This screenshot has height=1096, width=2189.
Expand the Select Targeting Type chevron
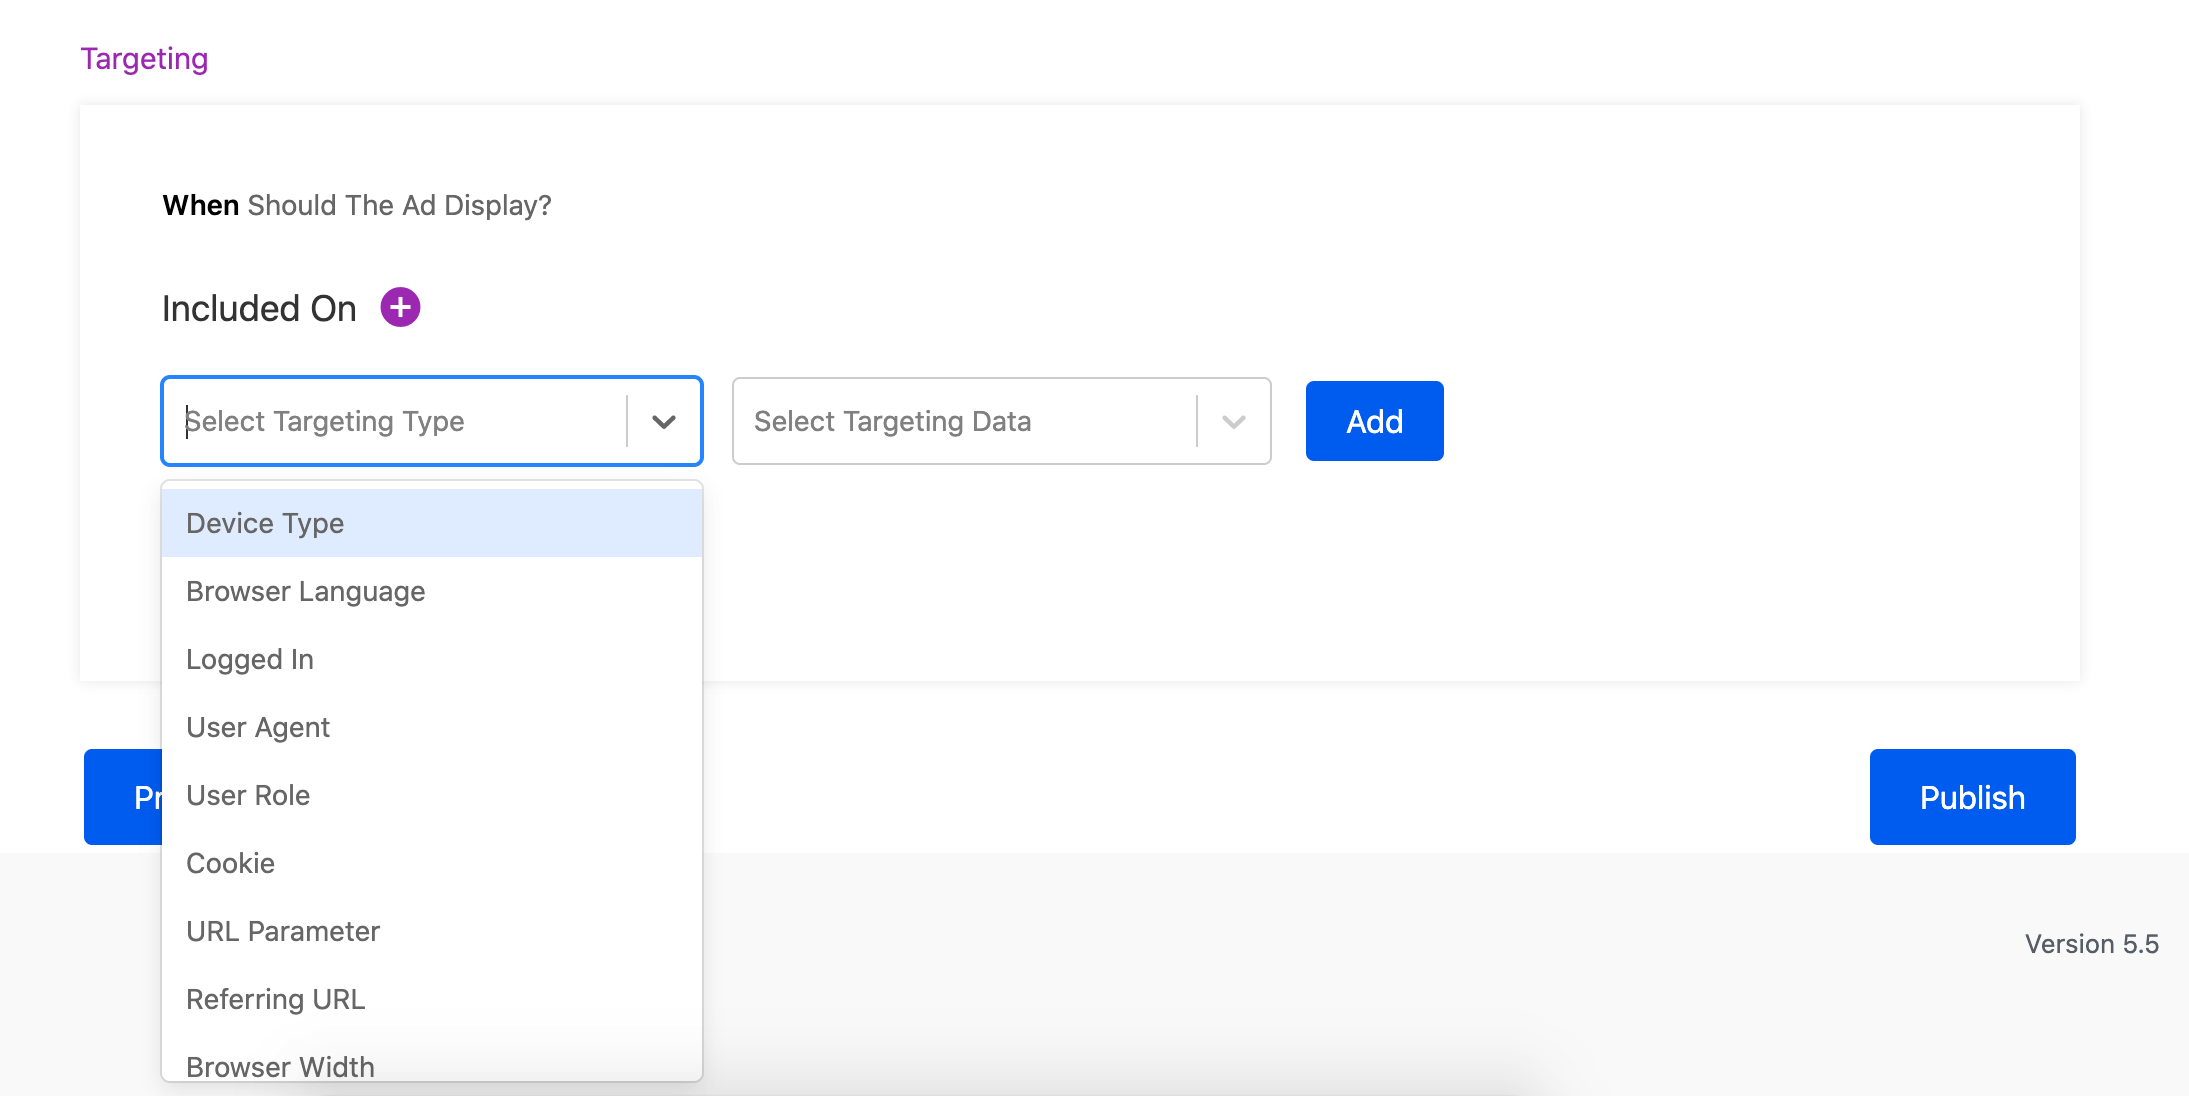click(x=664, y=421)
